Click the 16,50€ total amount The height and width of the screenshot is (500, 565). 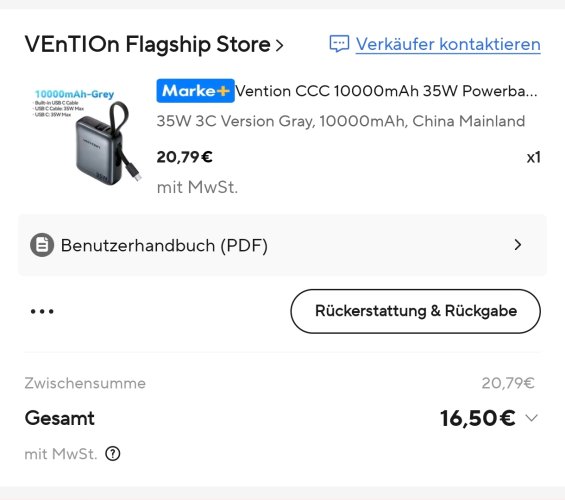(478, 418)
